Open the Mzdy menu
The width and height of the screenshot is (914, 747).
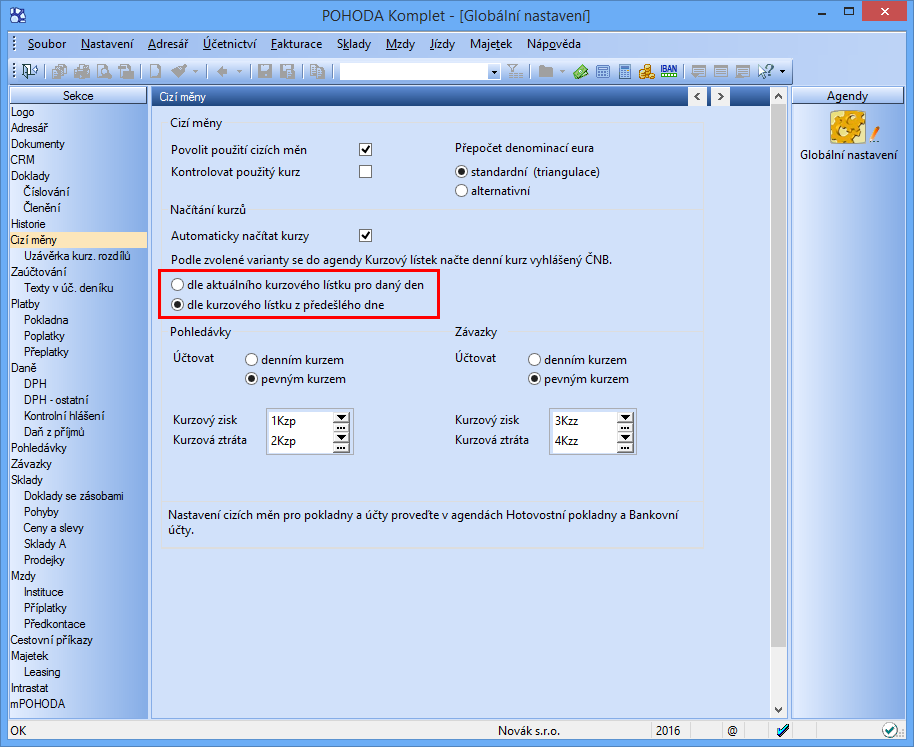pos(400,44)
